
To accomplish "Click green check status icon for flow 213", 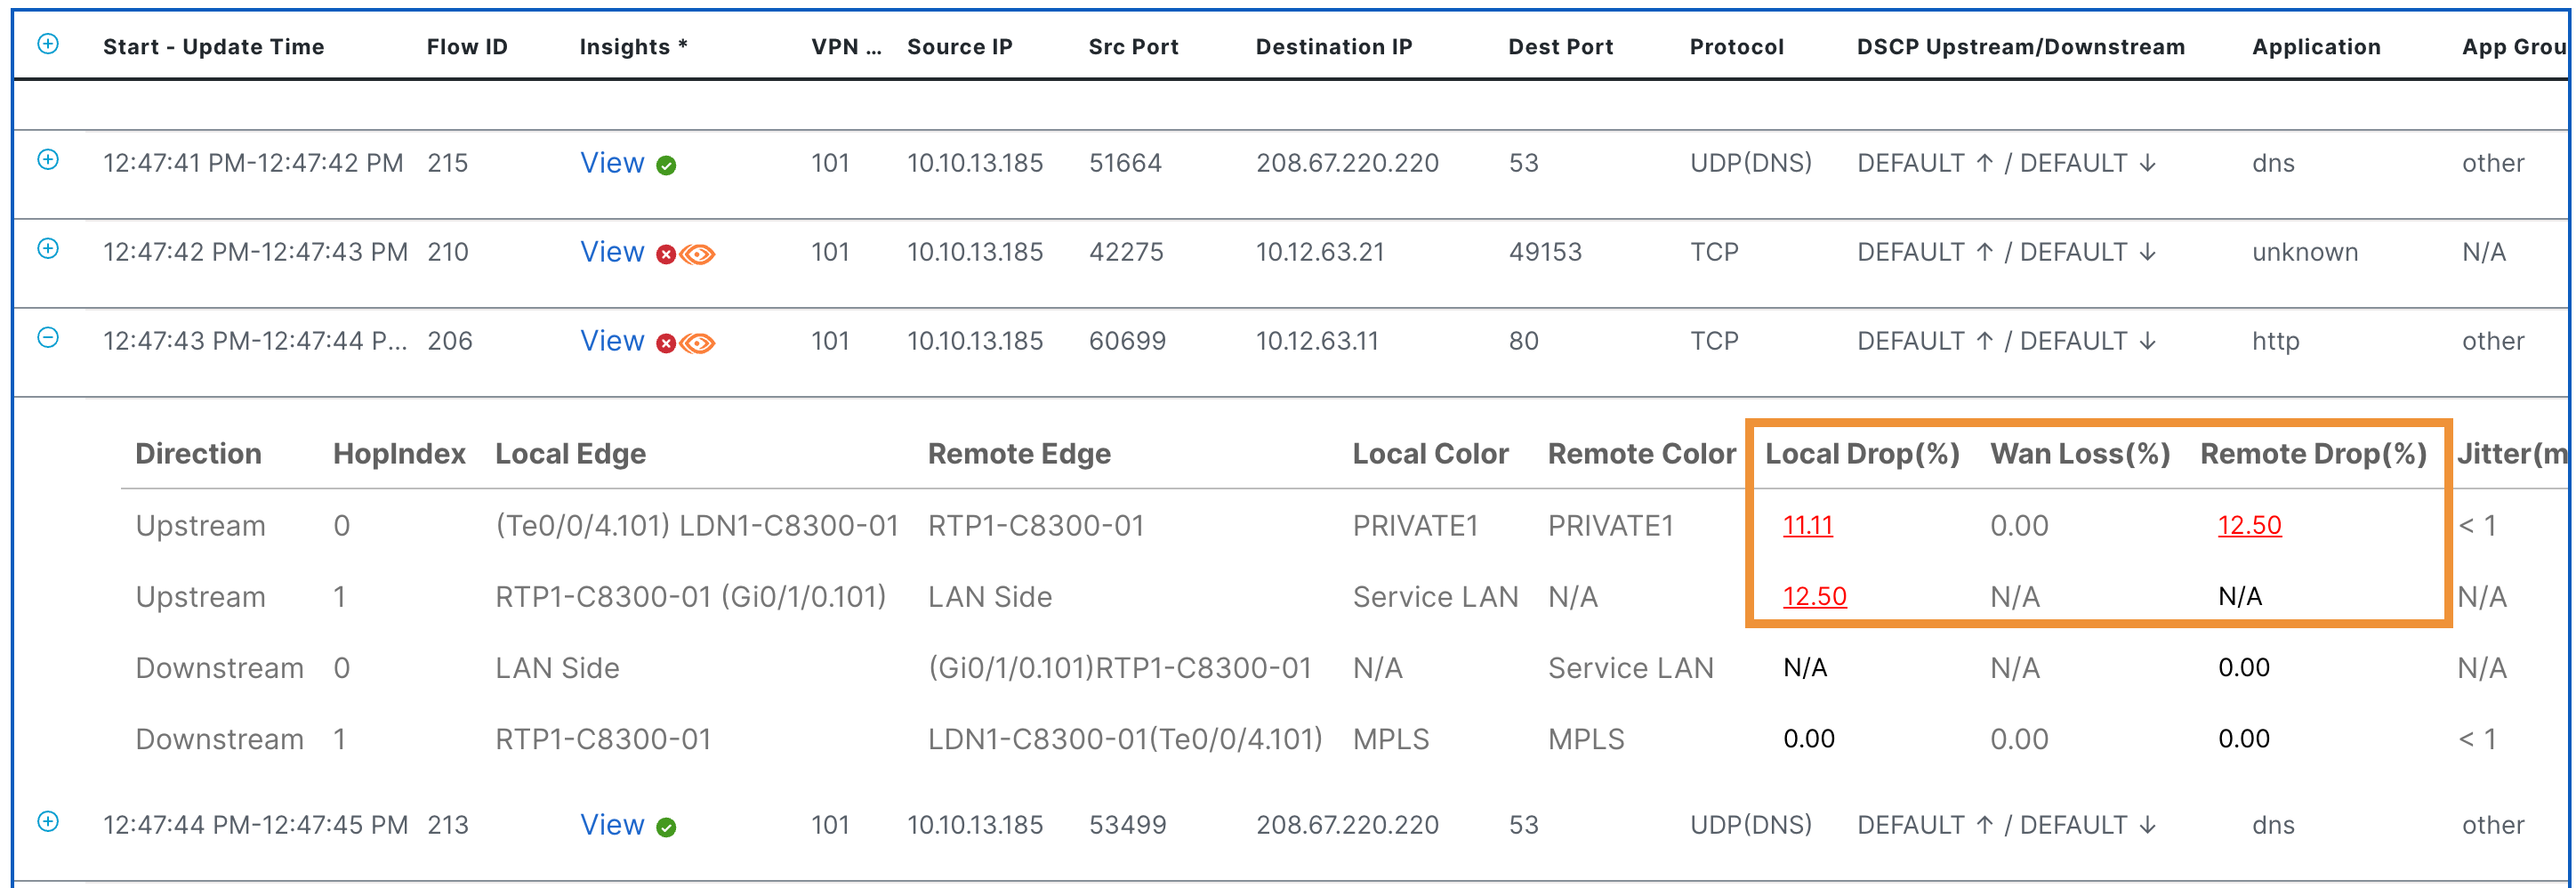I will [x=666, y=828].
